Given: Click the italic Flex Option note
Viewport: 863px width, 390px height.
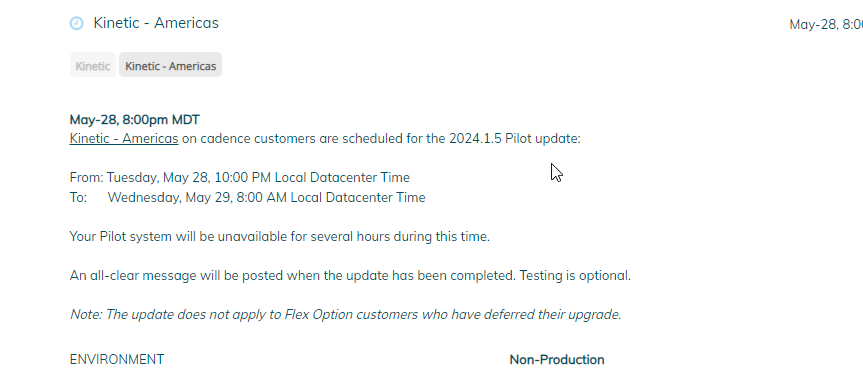Looking at the screenshot, I should [346, 315].
